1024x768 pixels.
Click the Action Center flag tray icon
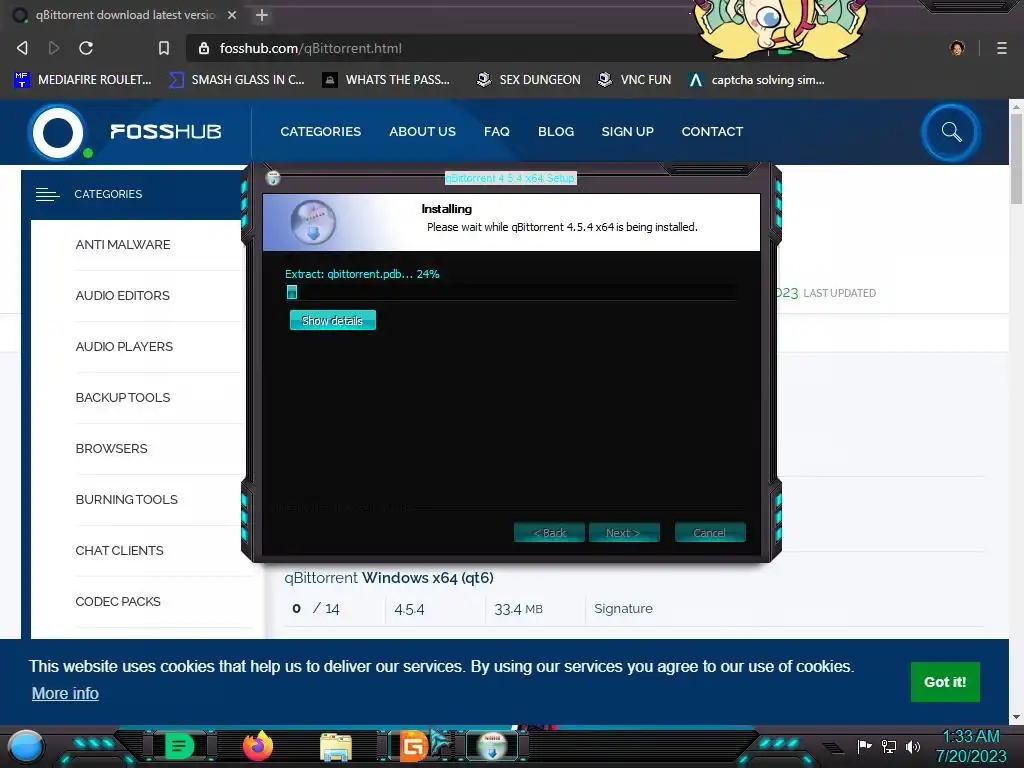pos(865,746)
